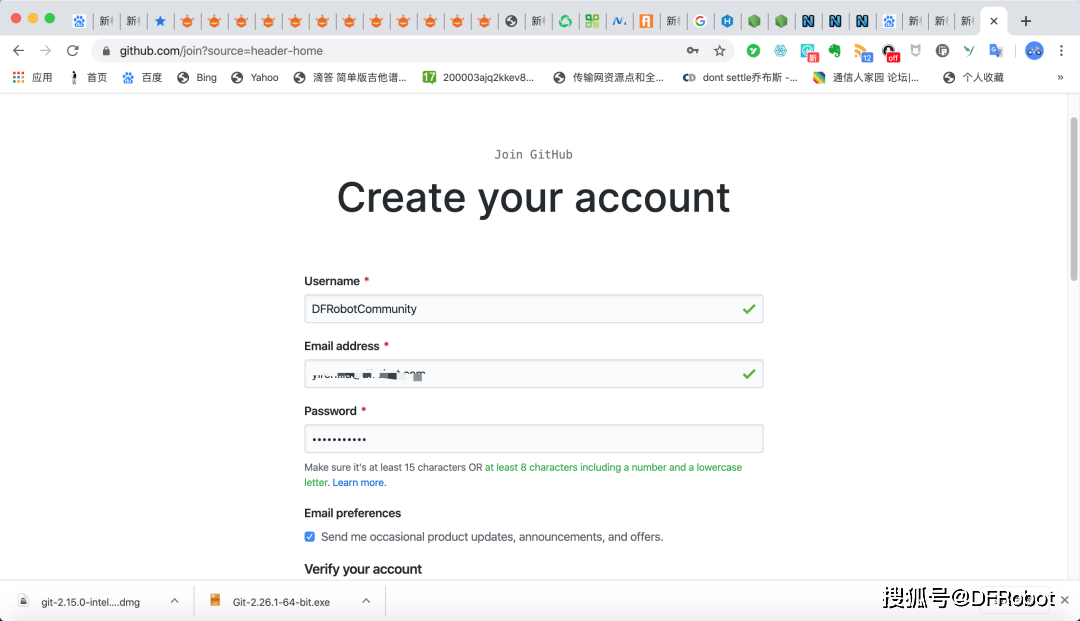The image size is (1080, 621).
Task: Switch to the blue hexagon H tab
Action: pyautogui.click(x=727, y=21)
